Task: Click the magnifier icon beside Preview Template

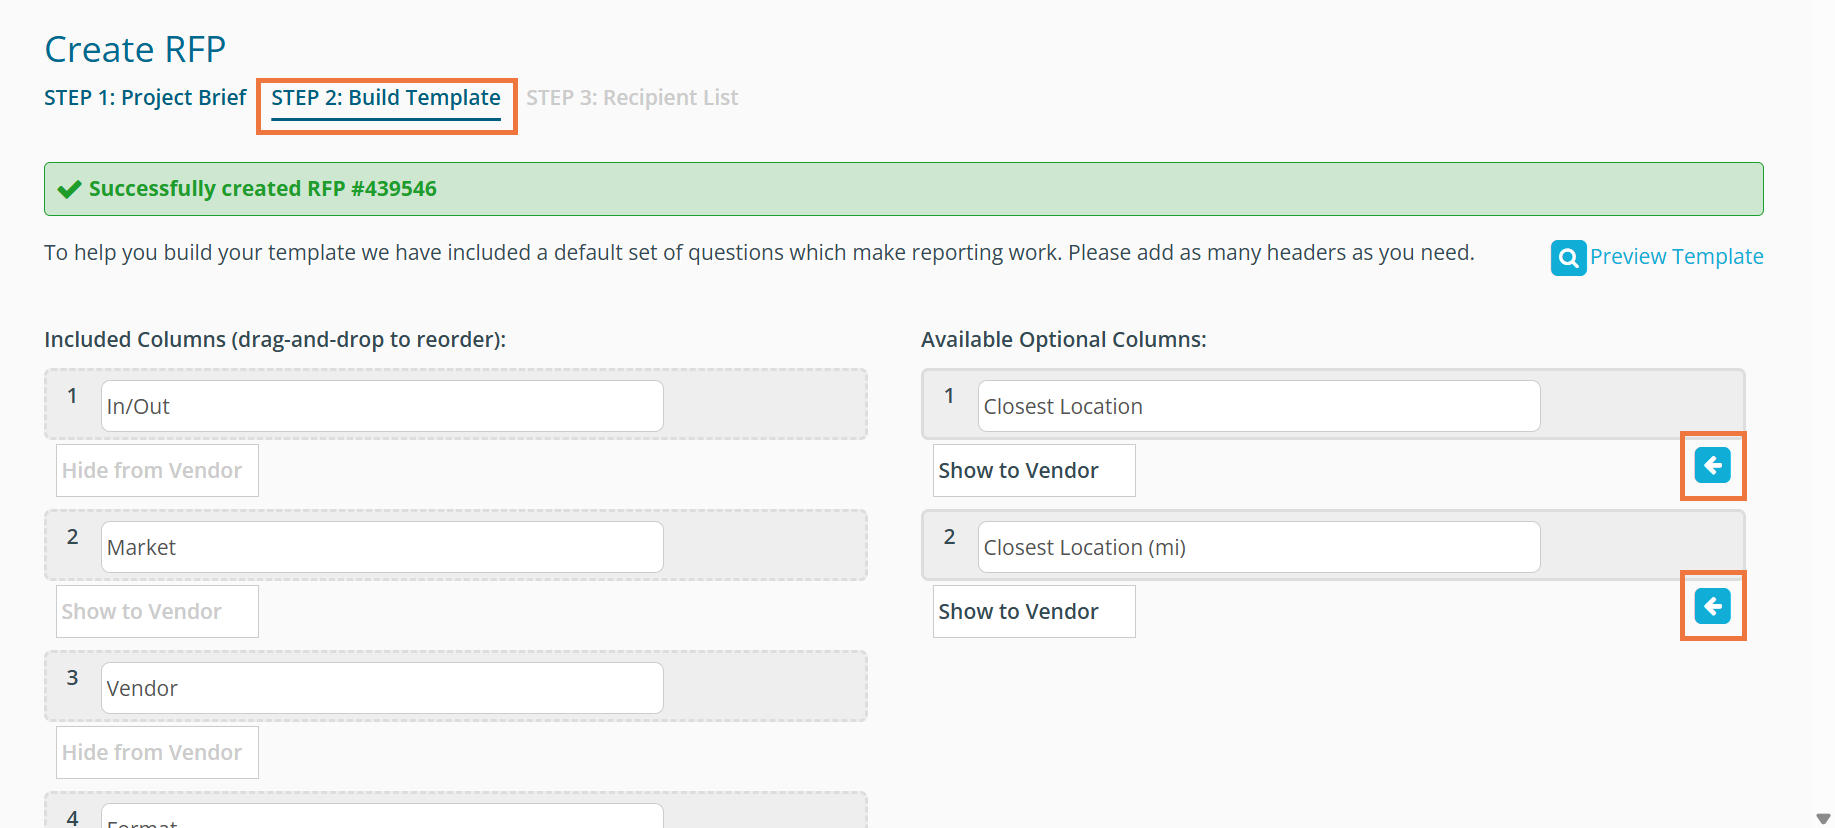Action: (x=1568, y=258)
